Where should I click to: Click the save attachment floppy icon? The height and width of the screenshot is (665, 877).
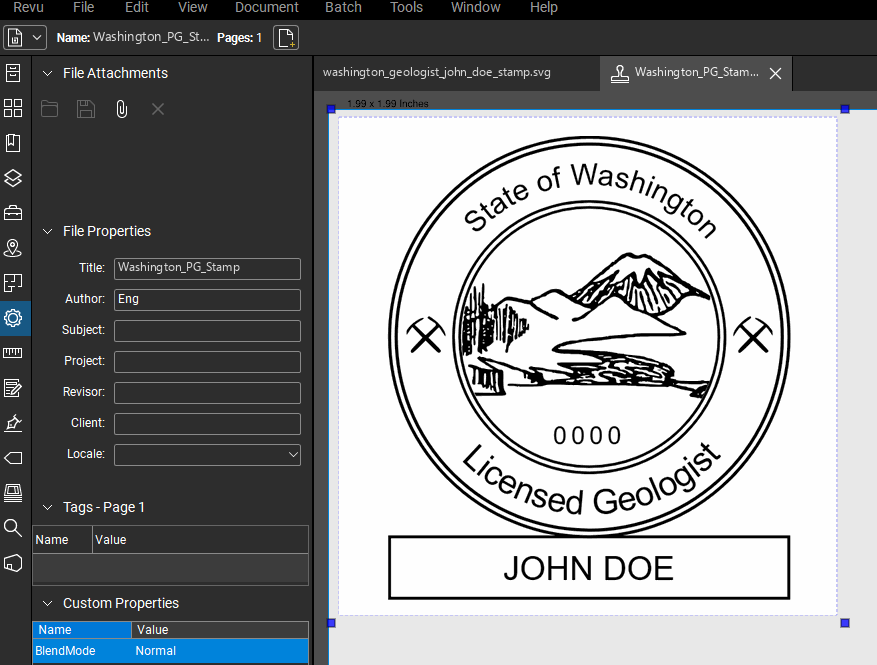pos(86,109)
